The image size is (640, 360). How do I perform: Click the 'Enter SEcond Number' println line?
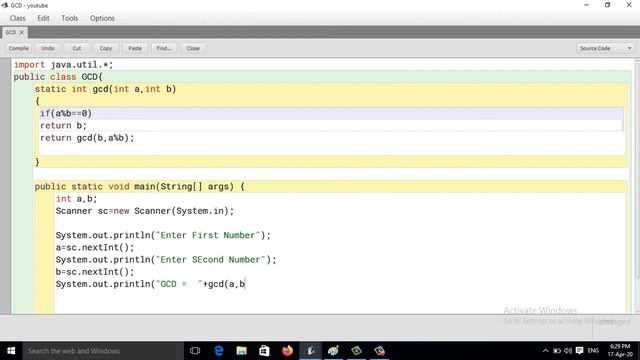point(166,260)
